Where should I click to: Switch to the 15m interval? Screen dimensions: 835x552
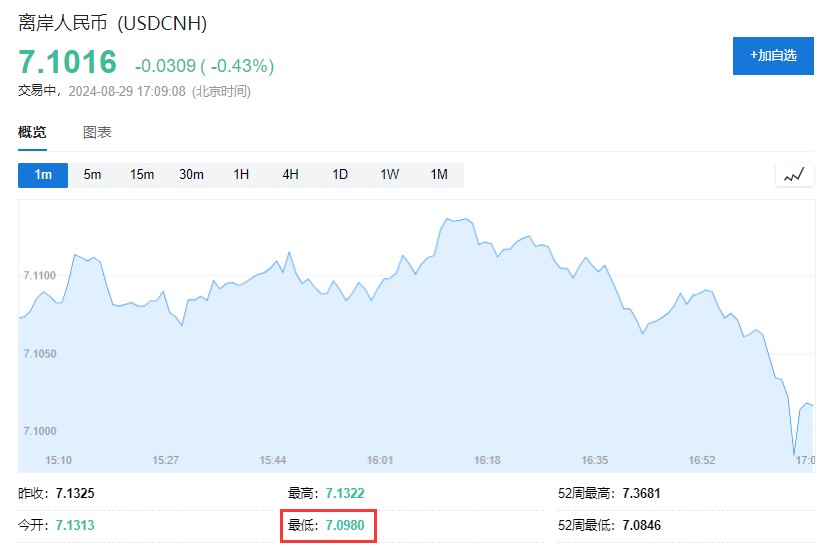coord(142,175)
